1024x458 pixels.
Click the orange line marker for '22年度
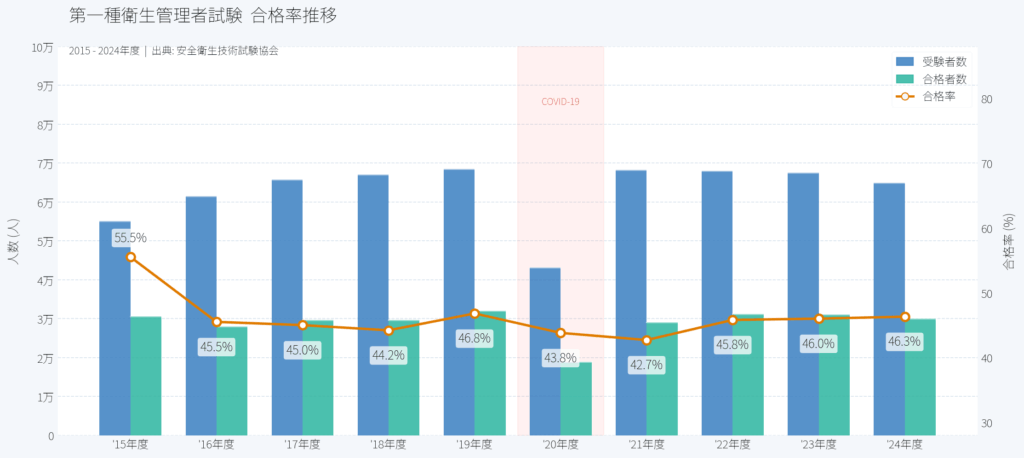point(732,320)
